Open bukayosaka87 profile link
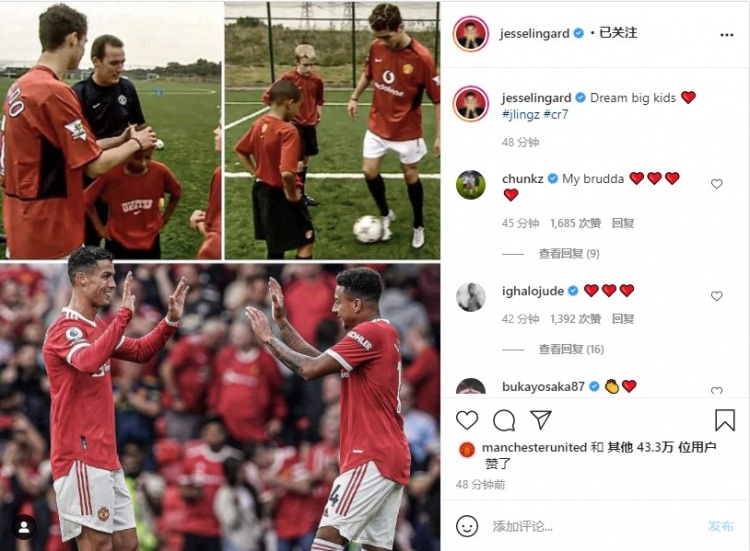 tap(543, 386)
